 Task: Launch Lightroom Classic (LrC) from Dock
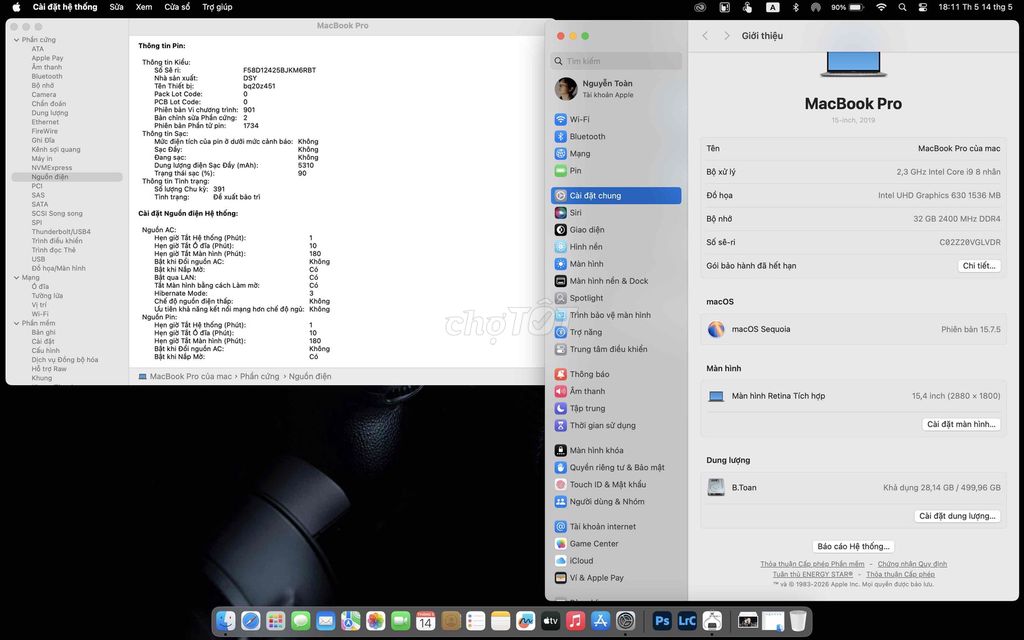(686, 620)
